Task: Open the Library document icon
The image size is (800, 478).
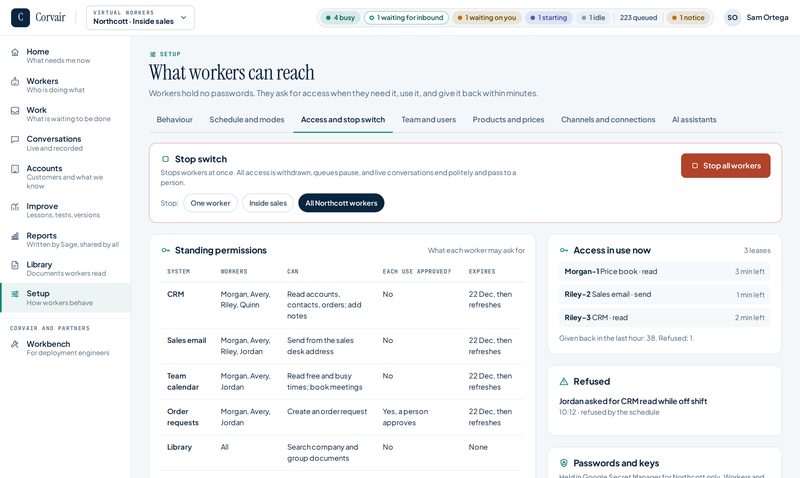Action: point(15,265)
